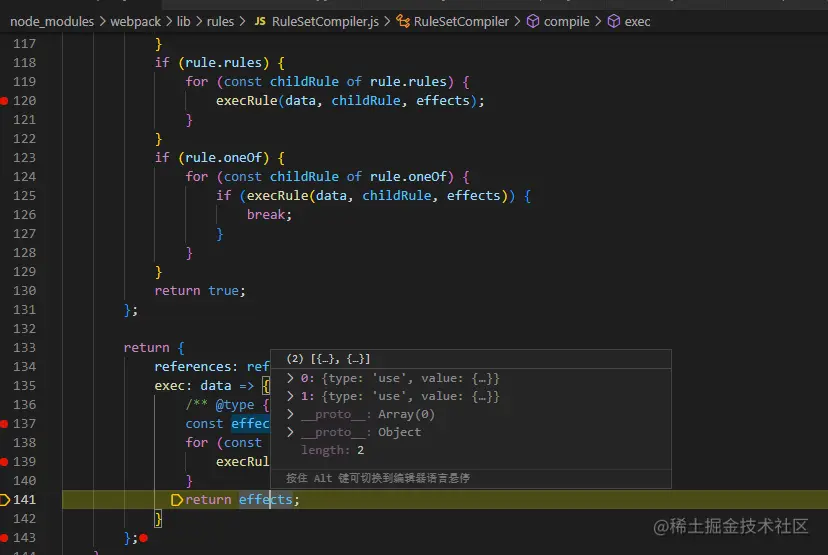Click the cube icon next to exec

[x=614, y=22]
